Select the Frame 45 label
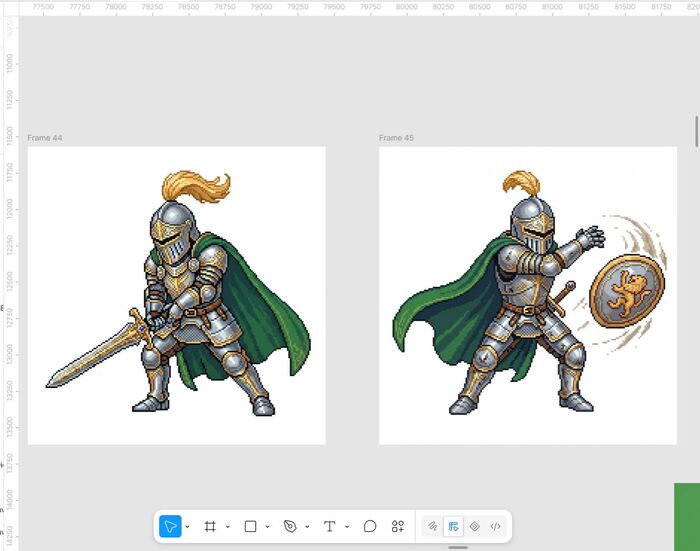 tap(396, 138)
